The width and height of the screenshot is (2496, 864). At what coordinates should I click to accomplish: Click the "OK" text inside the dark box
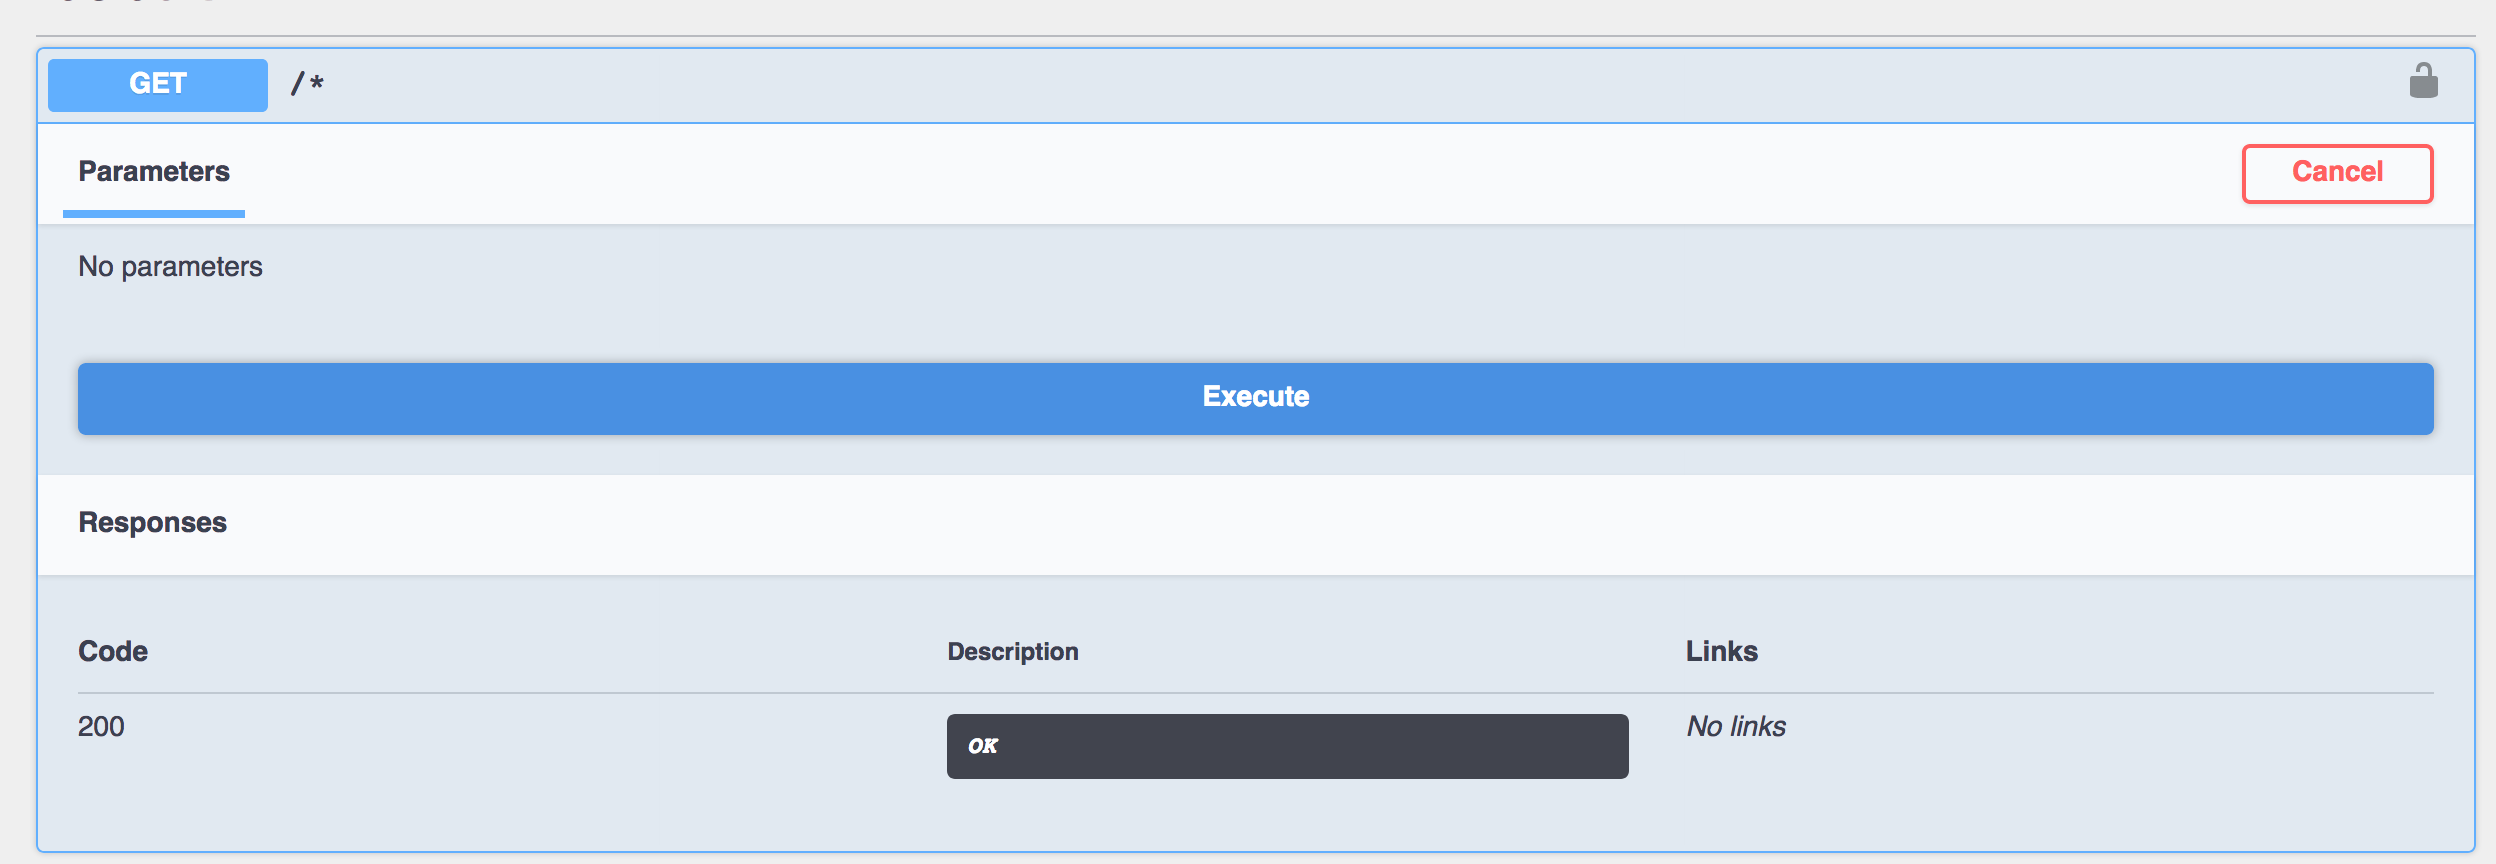pos(983,746)
